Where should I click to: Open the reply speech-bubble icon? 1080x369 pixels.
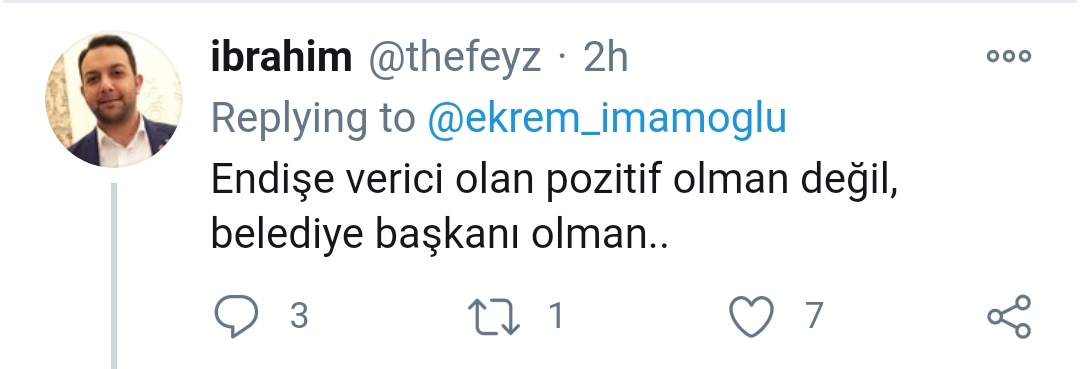tap(236, 316)
